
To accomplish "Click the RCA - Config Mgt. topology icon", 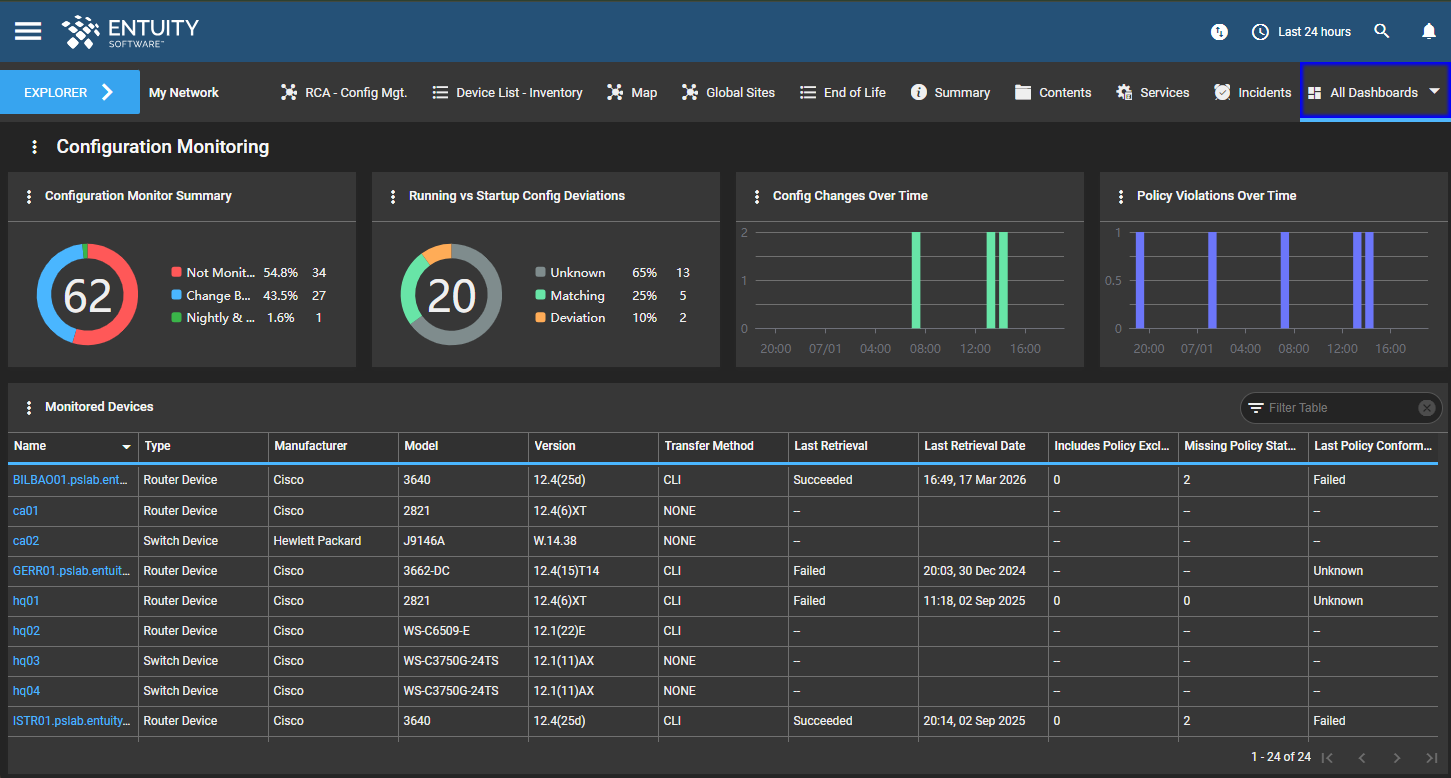I will (289, 92).
